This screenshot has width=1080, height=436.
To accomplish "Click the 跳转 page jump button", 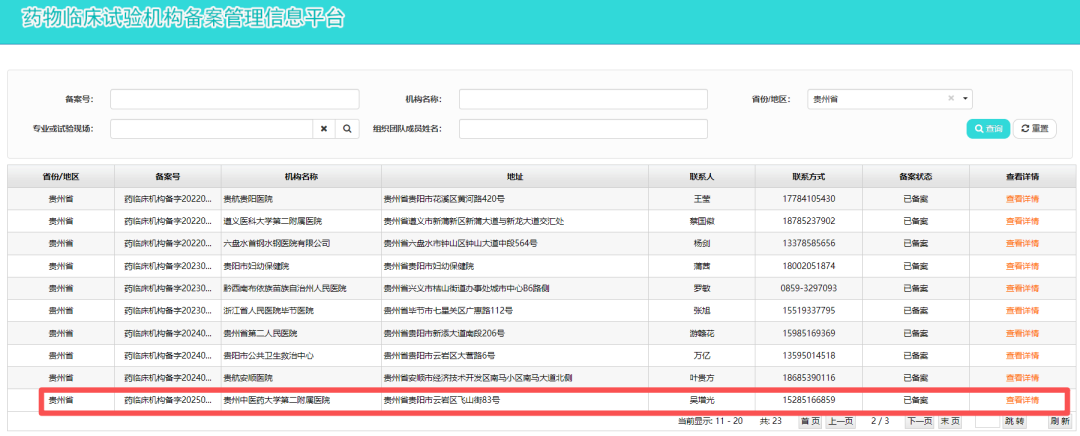I will (x=1015, y=421).
